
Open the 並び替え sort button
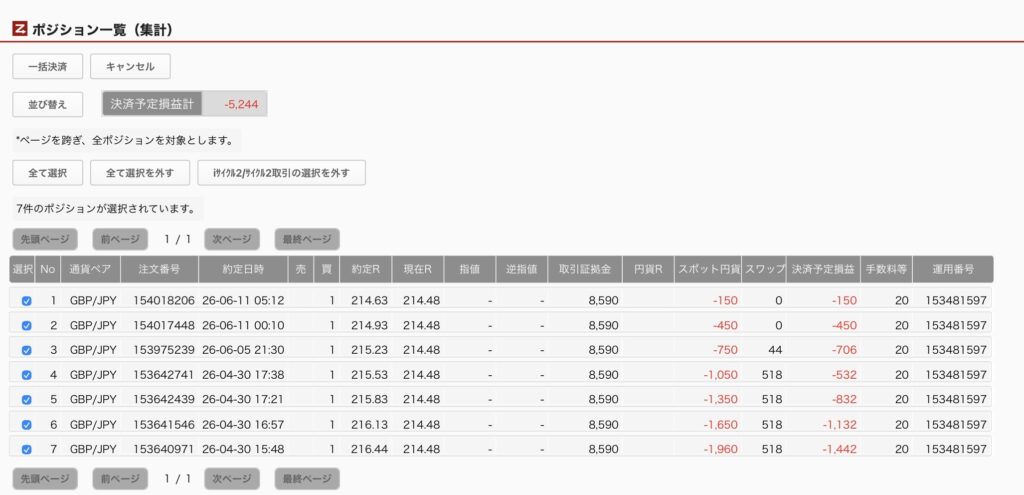click(48, 104)
